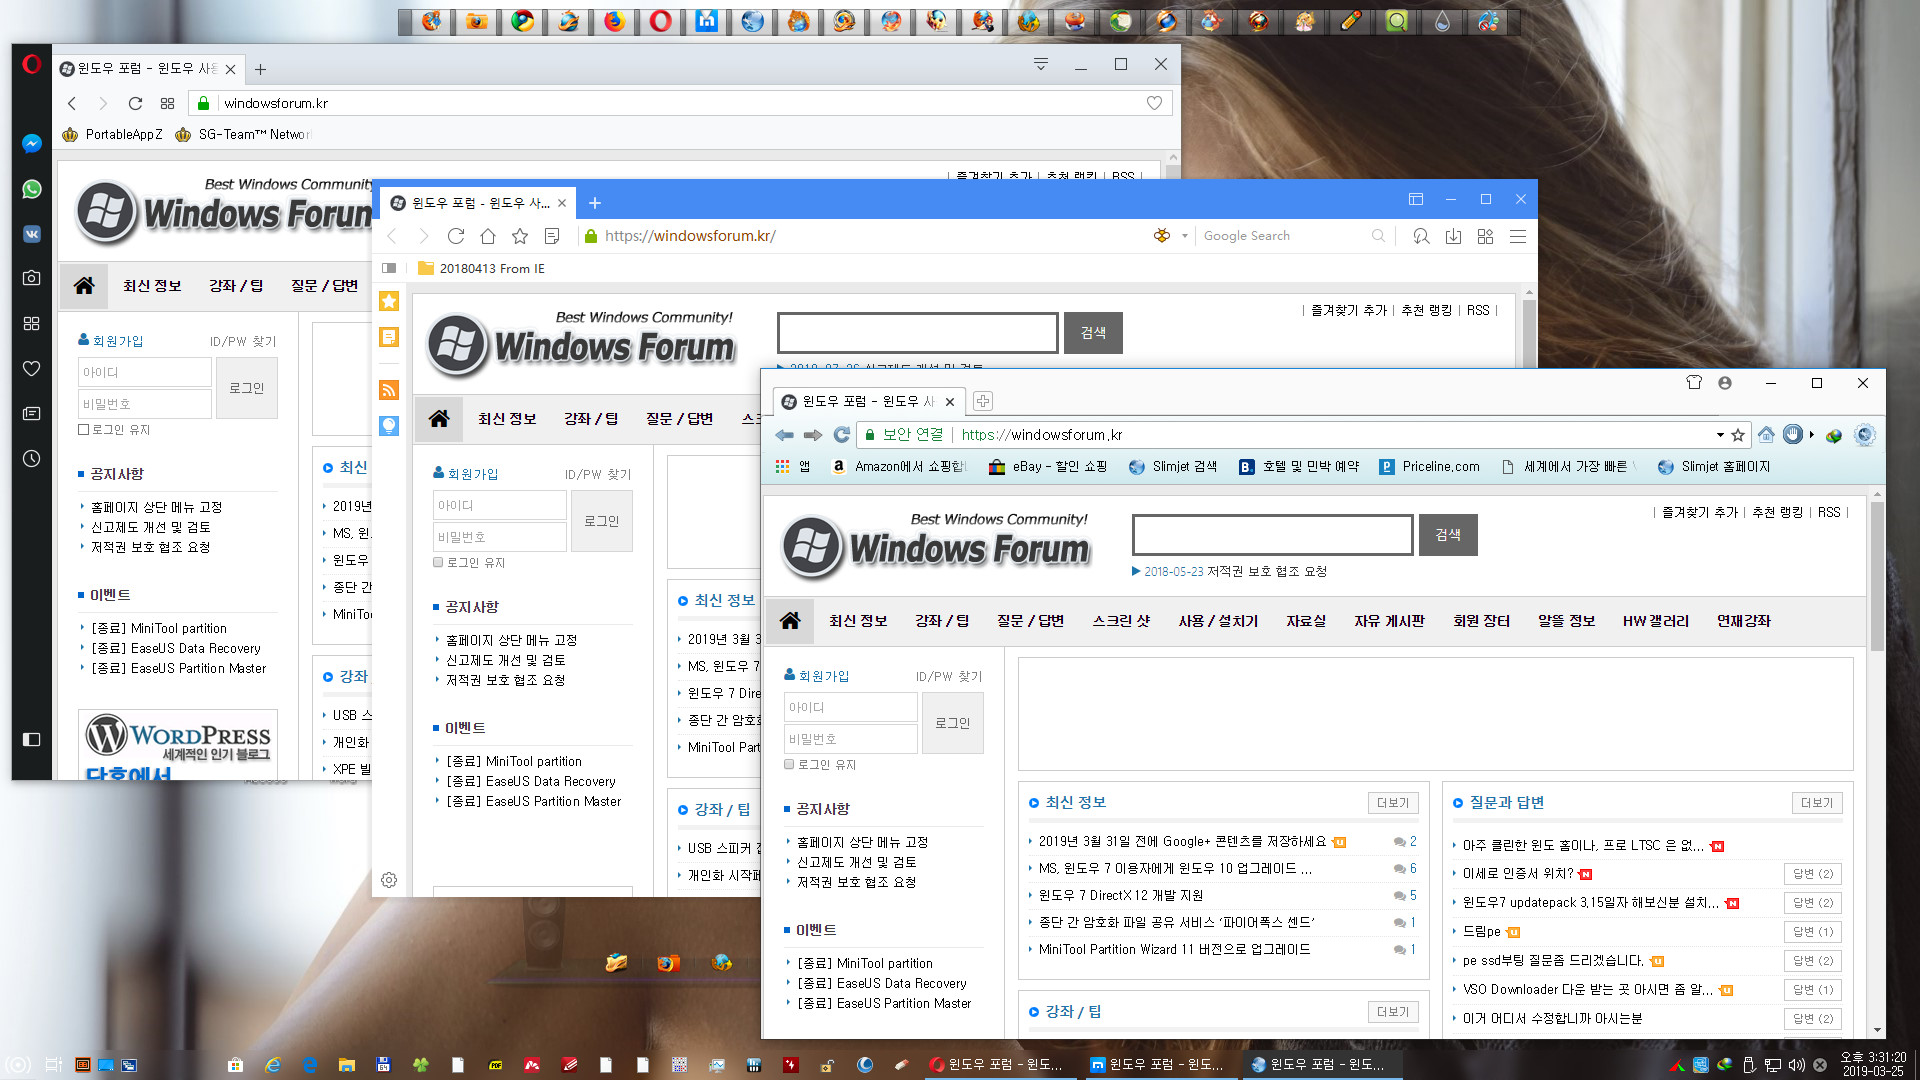The image size is (1920, 1080).
Task: Launch Firefox from the top dock
Action: click(615, 21)
